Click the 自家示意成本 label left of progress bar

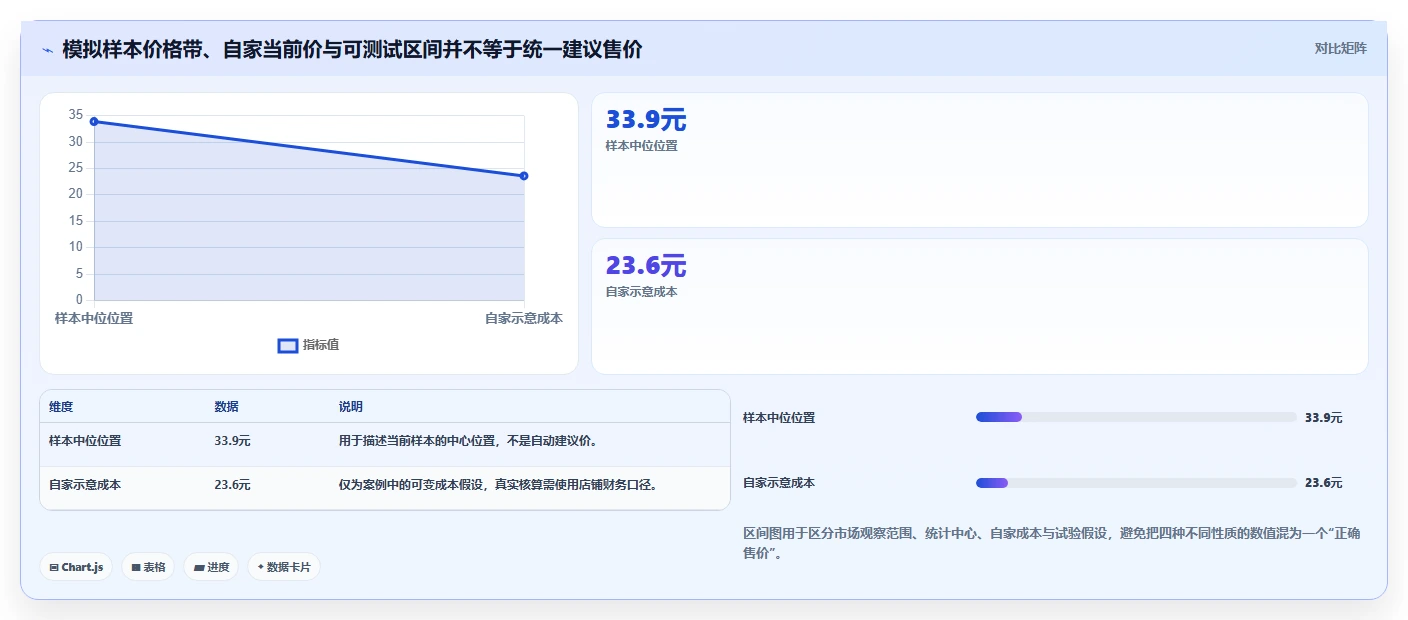pos(779,483)
